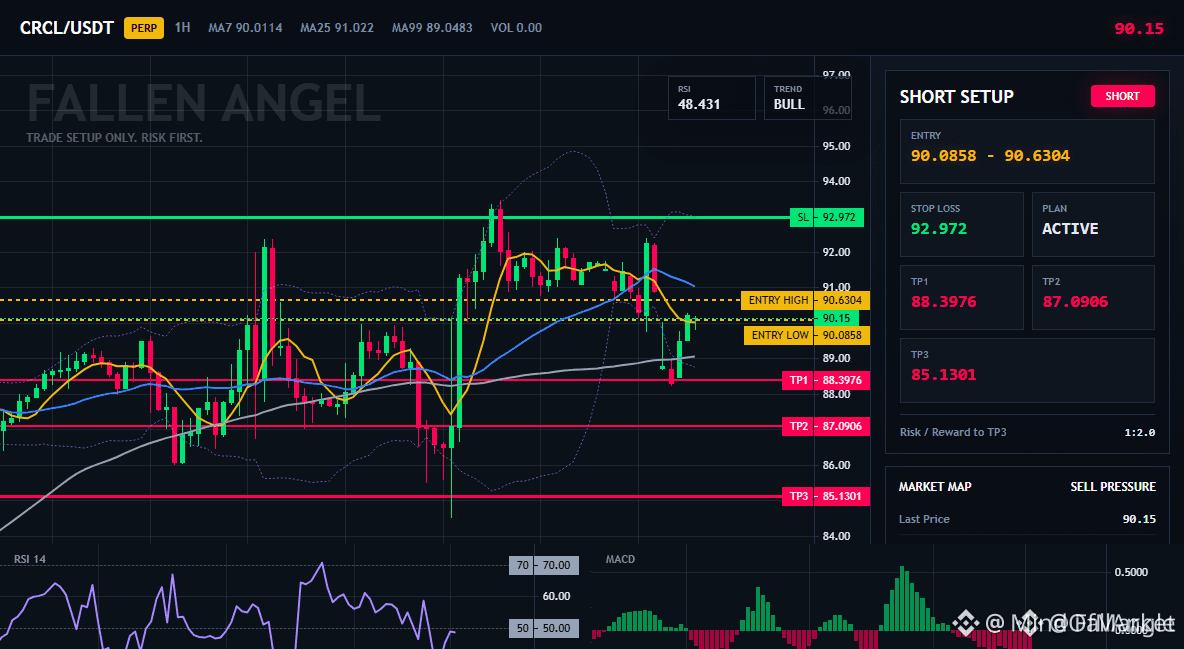Click the 84.00 price axis label
This screenshot has height=649, width=1184.
(836, 536)
